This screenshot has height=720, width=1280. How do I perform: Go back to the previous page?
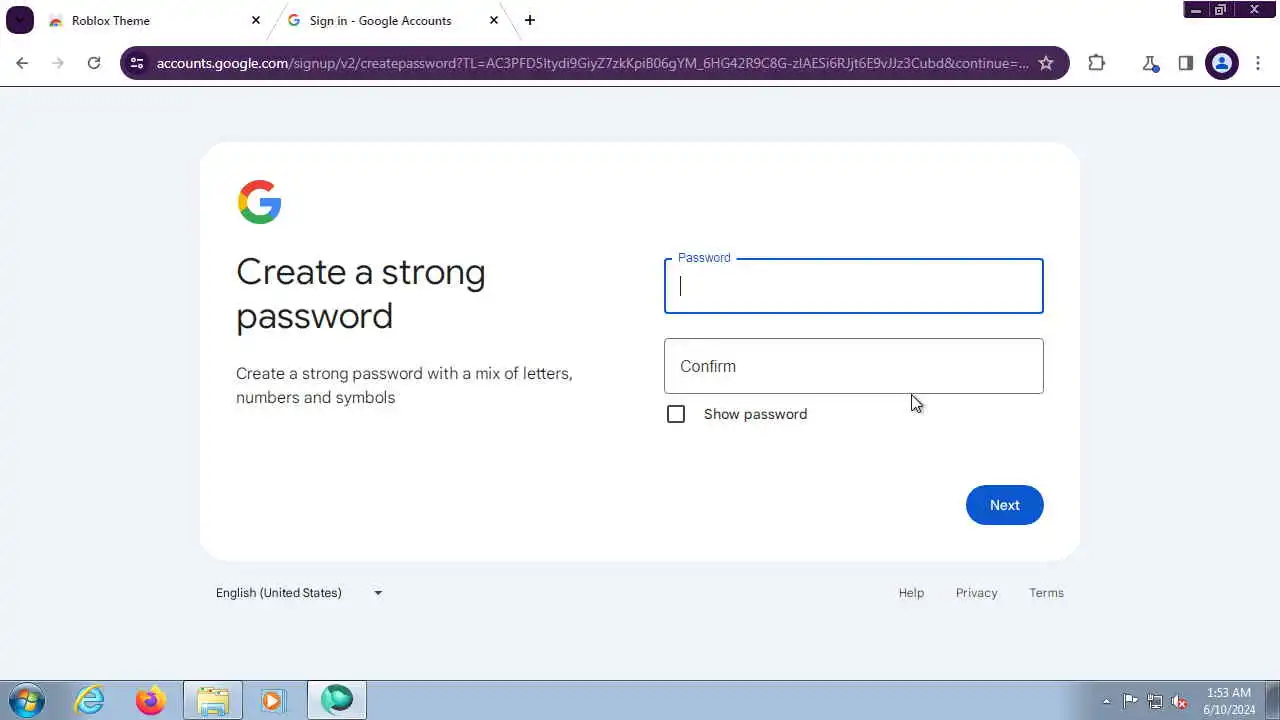[x=22, y=63]
